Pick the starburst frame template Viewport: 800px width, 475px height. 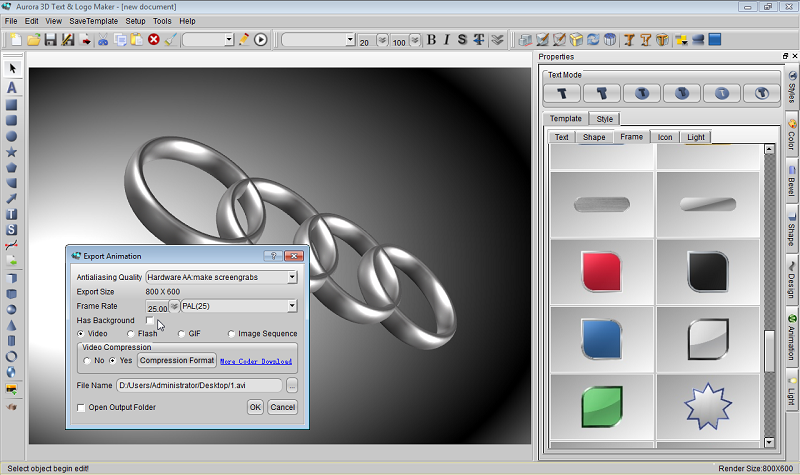coord(708,407)
